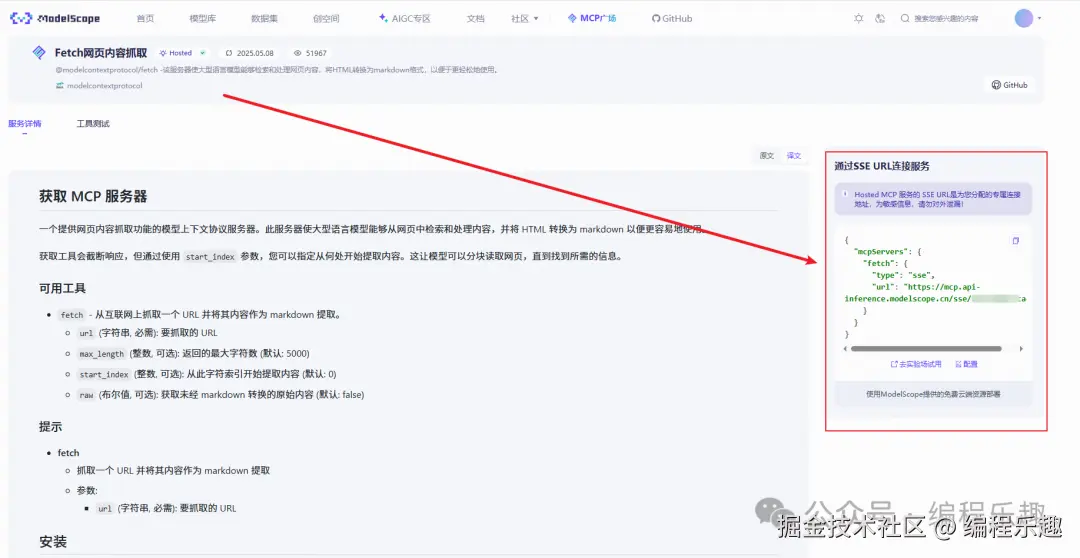This screenshot has height=558, width=1080.
Task: Click the right scroll arrow of code block
Action: pos(1021,349)
